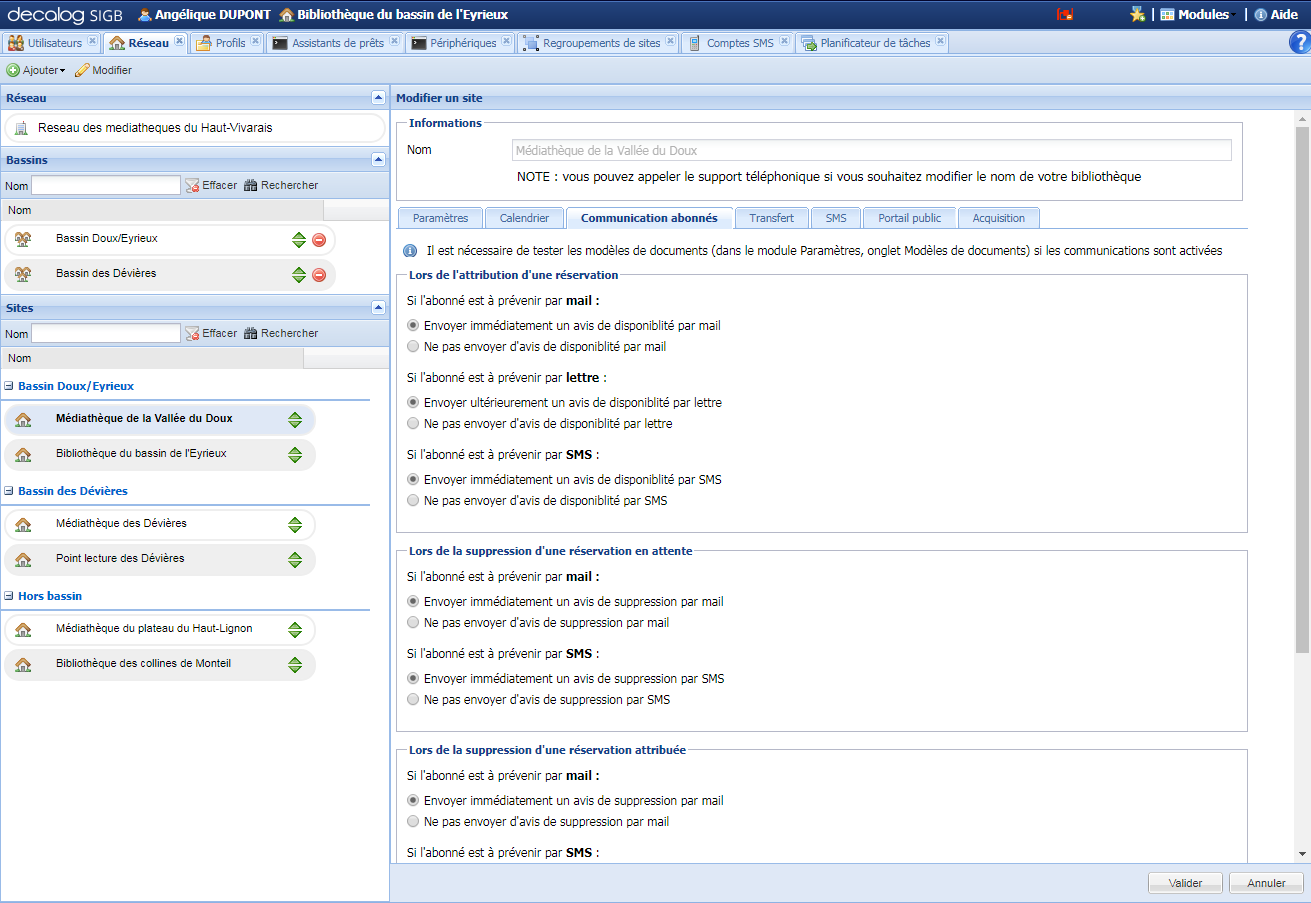
Task: Click reorder arrows for Médiathèque des Dévières
Action: click(x=295, y=525)
